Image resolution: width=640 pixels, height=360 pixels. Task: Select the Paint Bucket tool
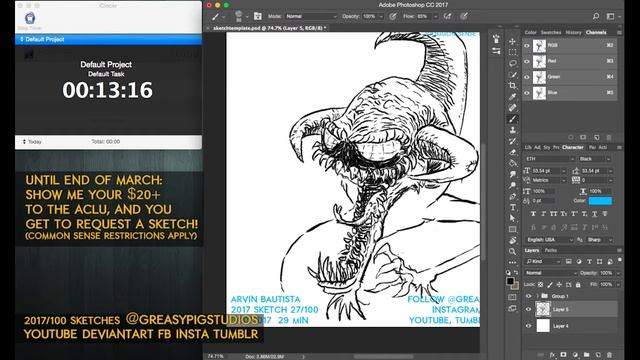click(512, 163)
